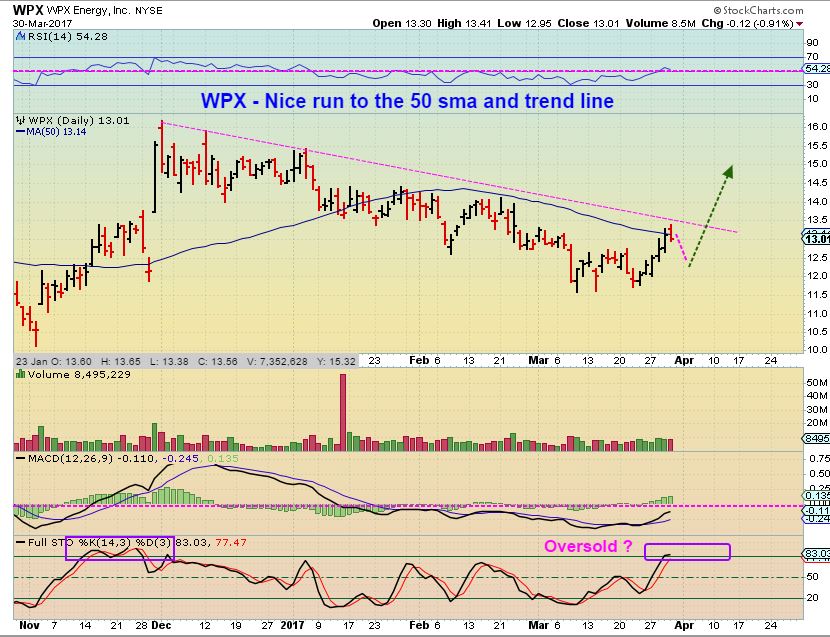
Task: Click 'Y: 15.32' in the info bar
Action: tap(336, 361)
